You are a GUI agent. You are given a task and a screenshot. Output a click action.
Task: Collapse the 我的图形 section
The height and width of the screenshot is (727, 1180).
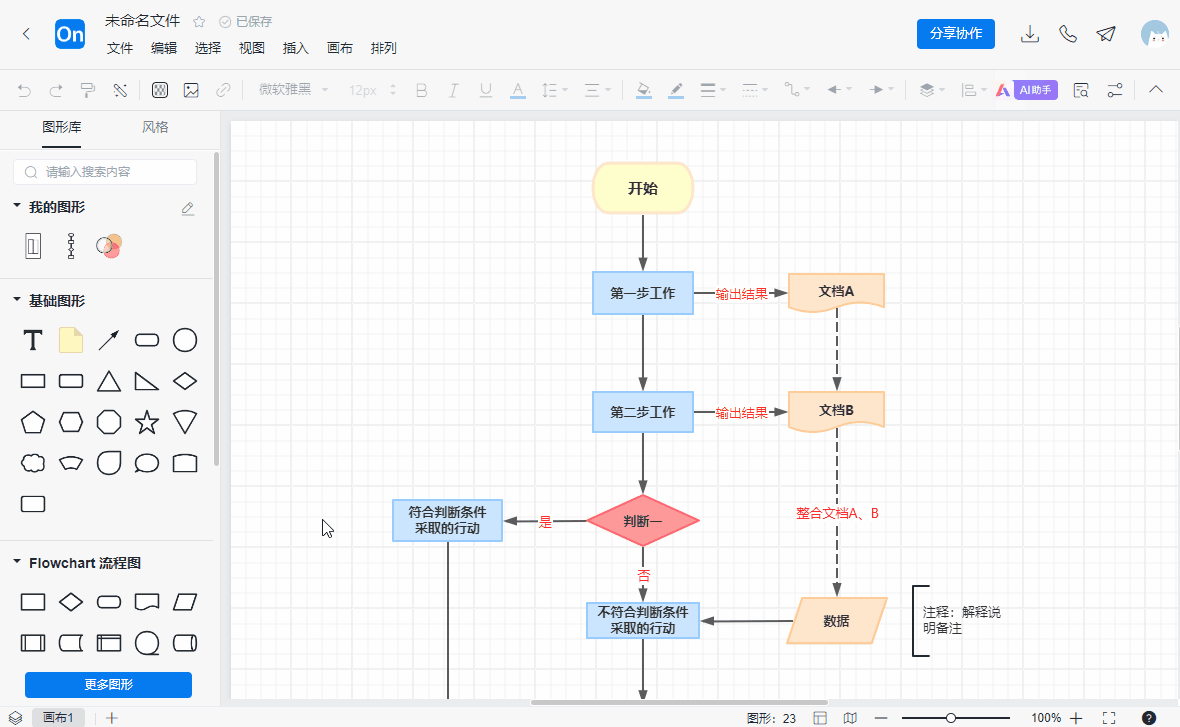click(x=17, y=205)
